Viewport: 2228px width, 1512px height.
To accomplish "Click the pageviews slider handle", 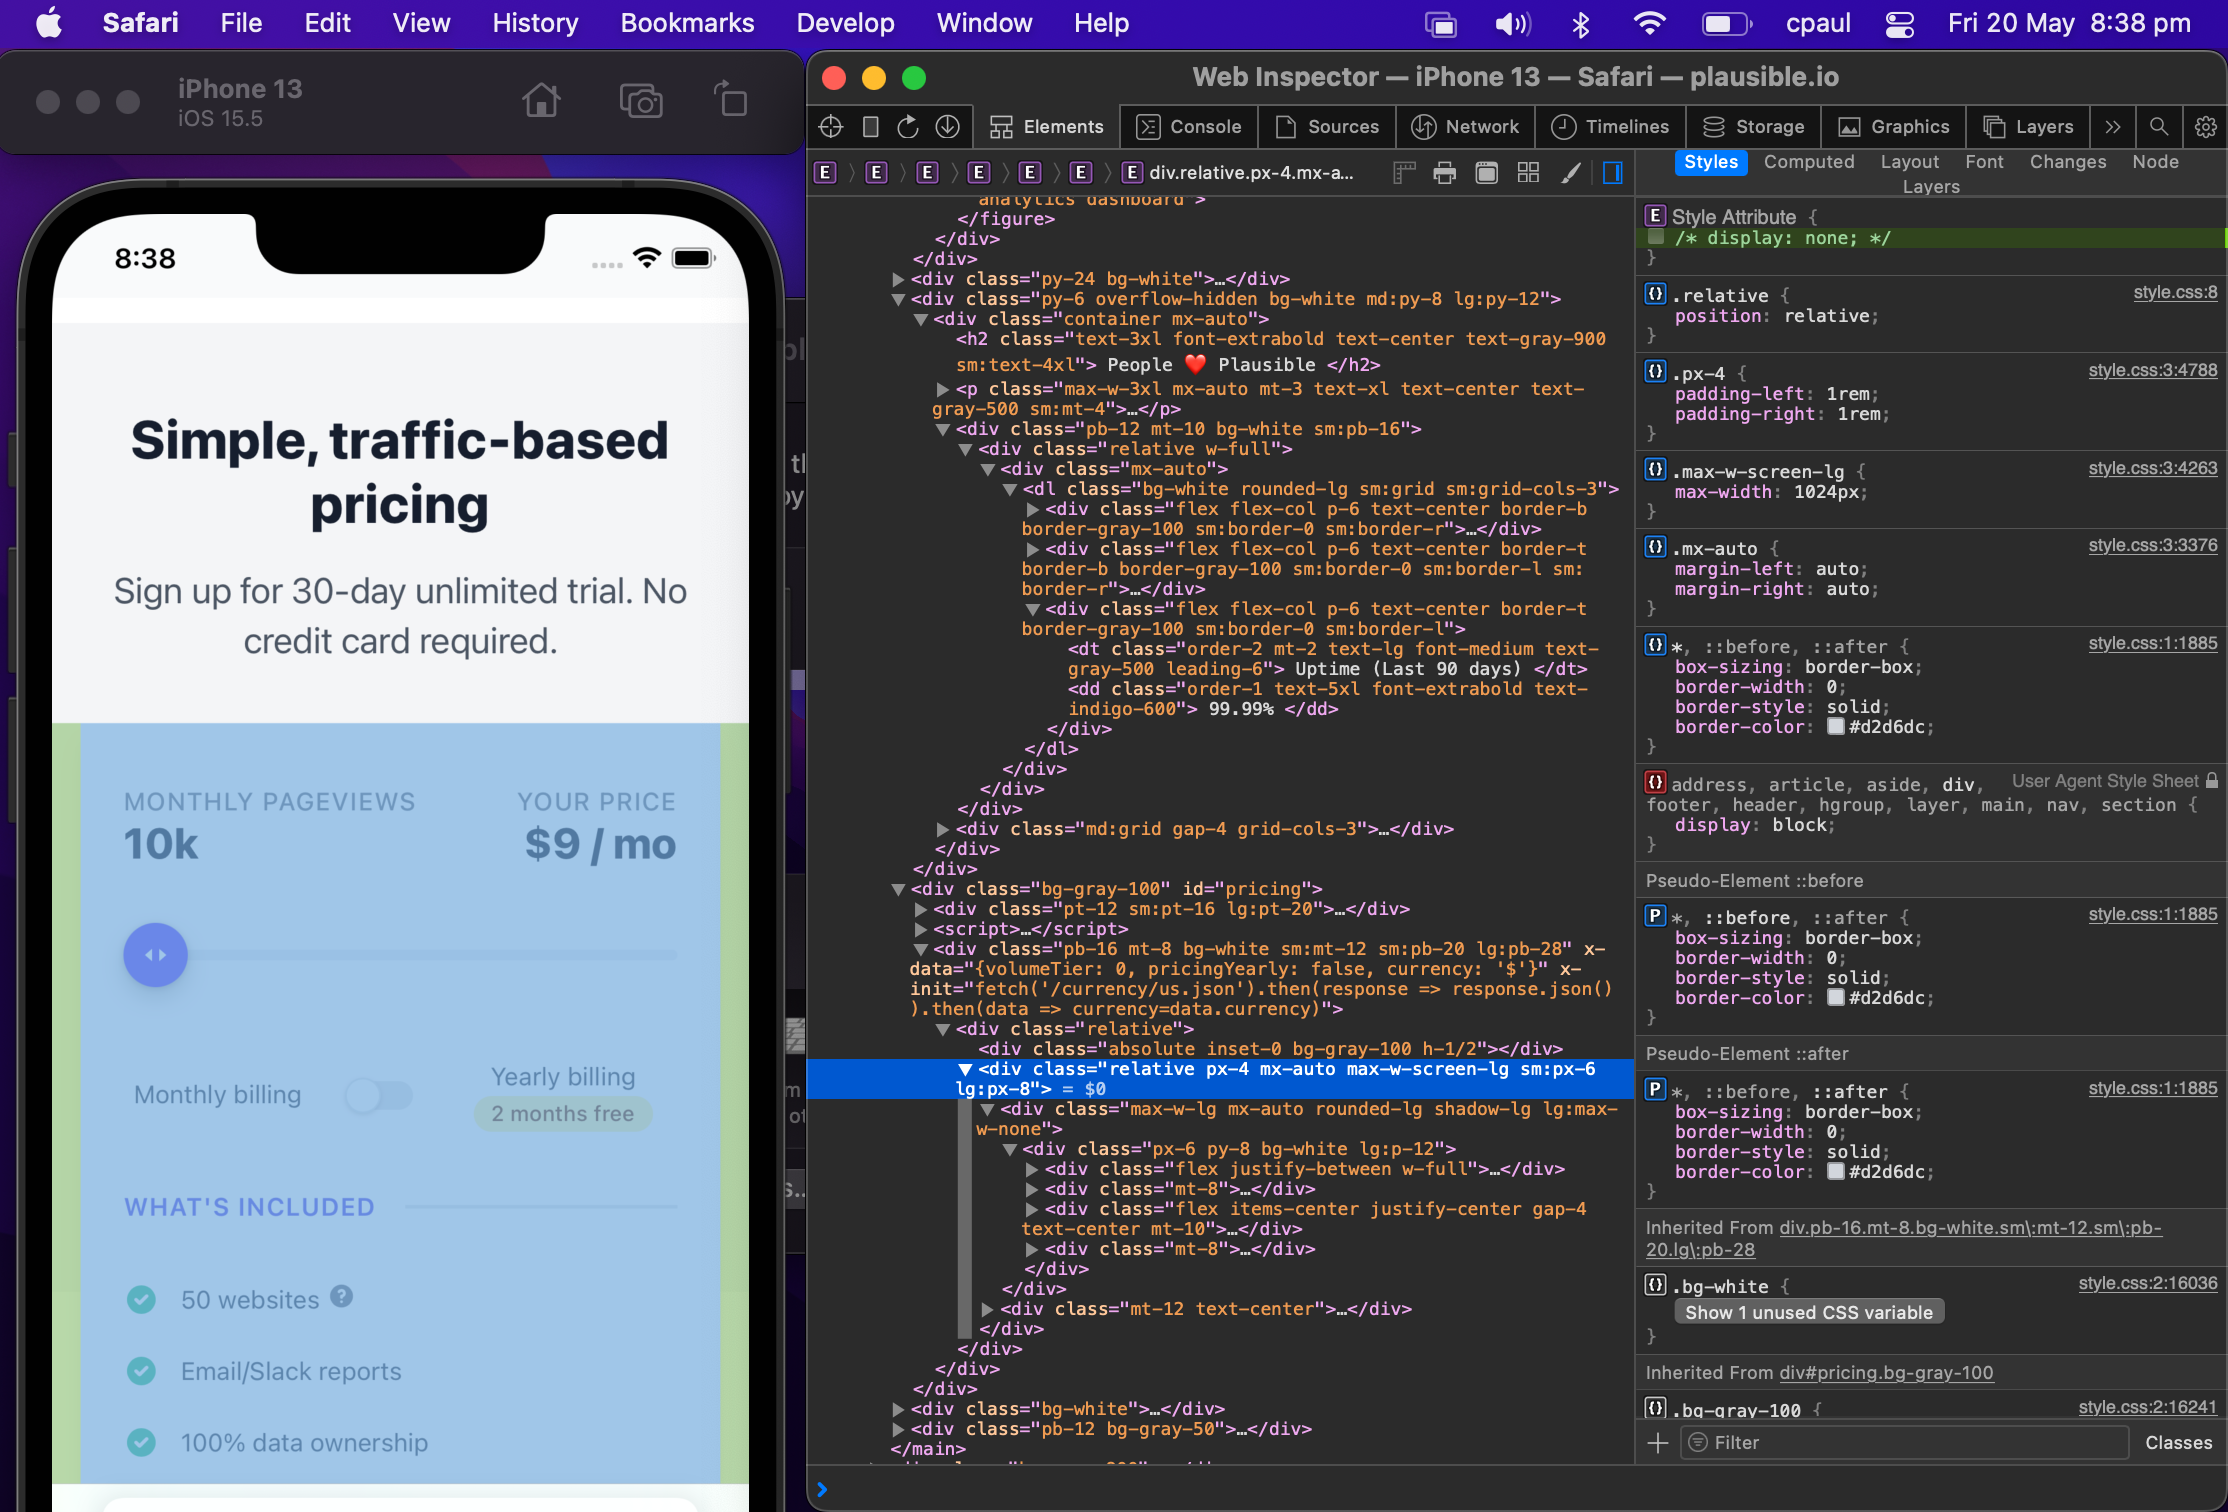I will point(155,955).
